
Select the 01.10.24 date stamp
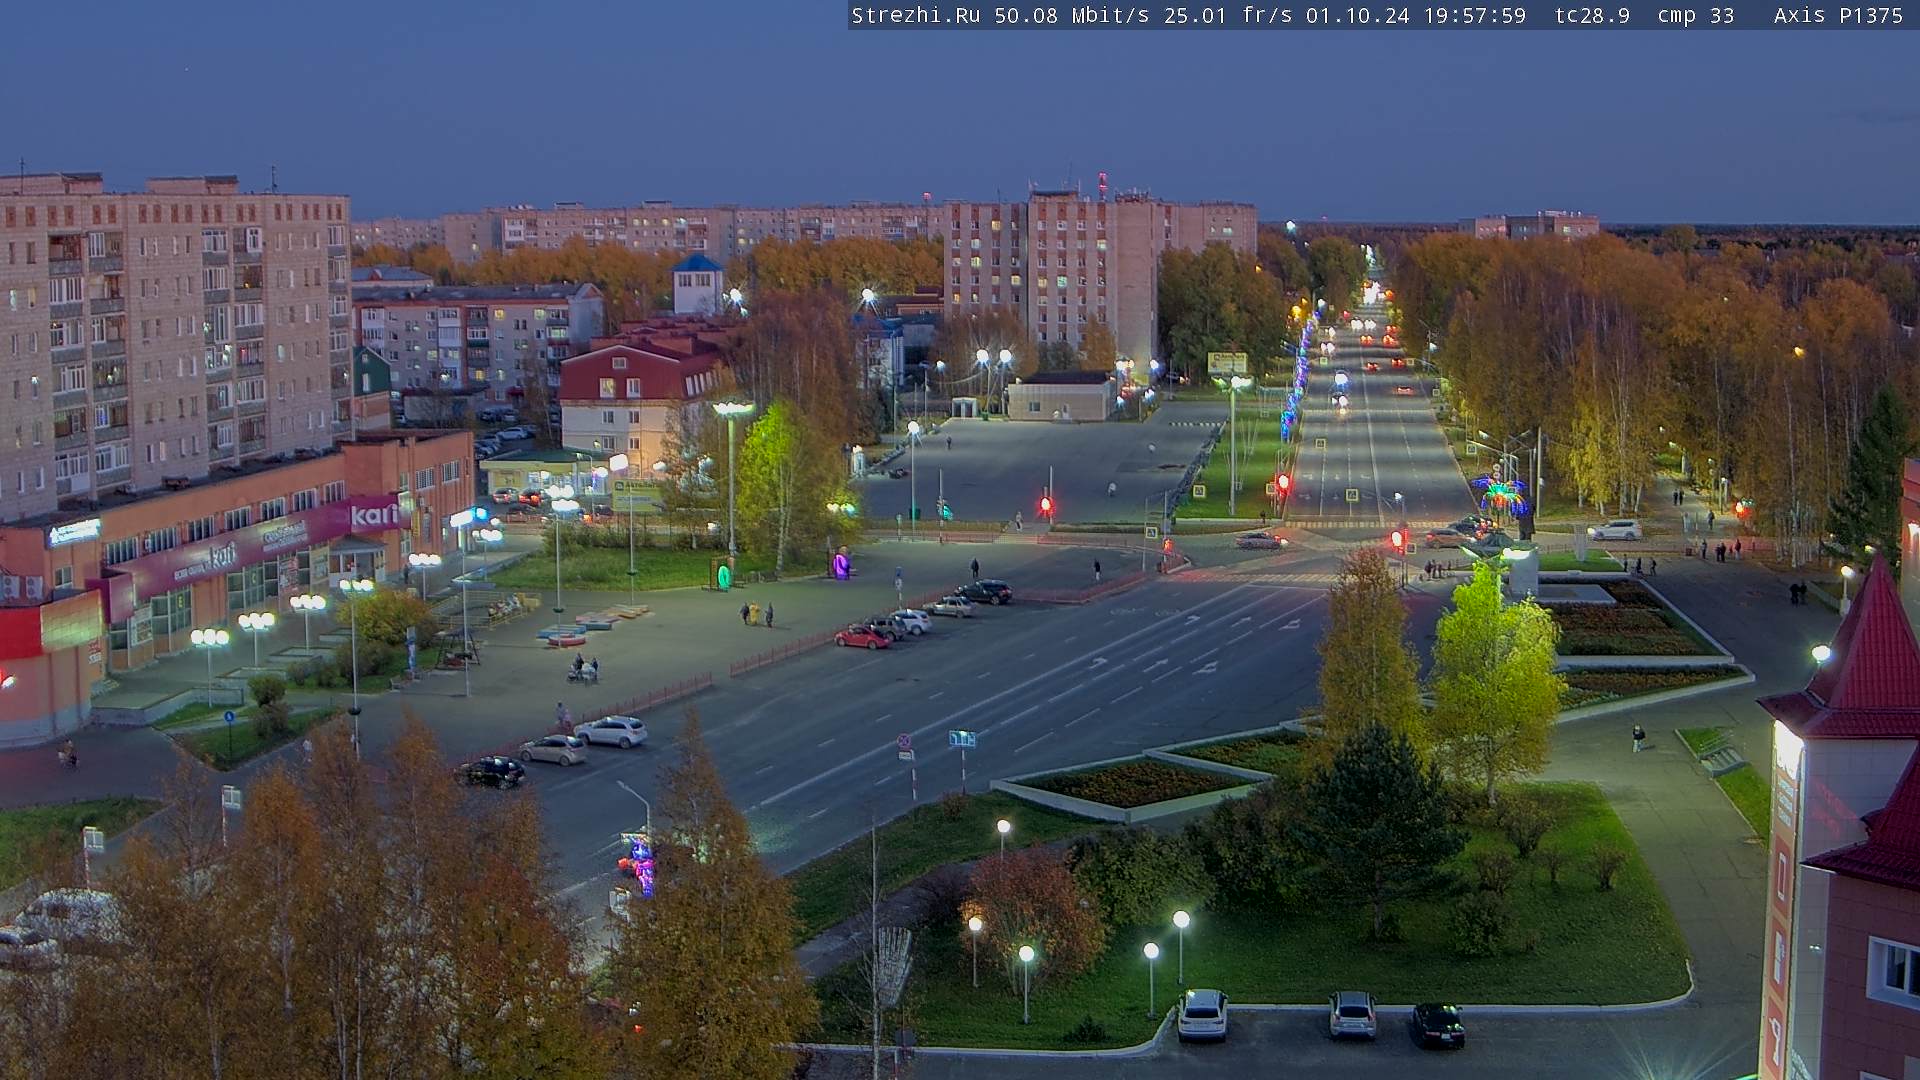coord(1357,15)
